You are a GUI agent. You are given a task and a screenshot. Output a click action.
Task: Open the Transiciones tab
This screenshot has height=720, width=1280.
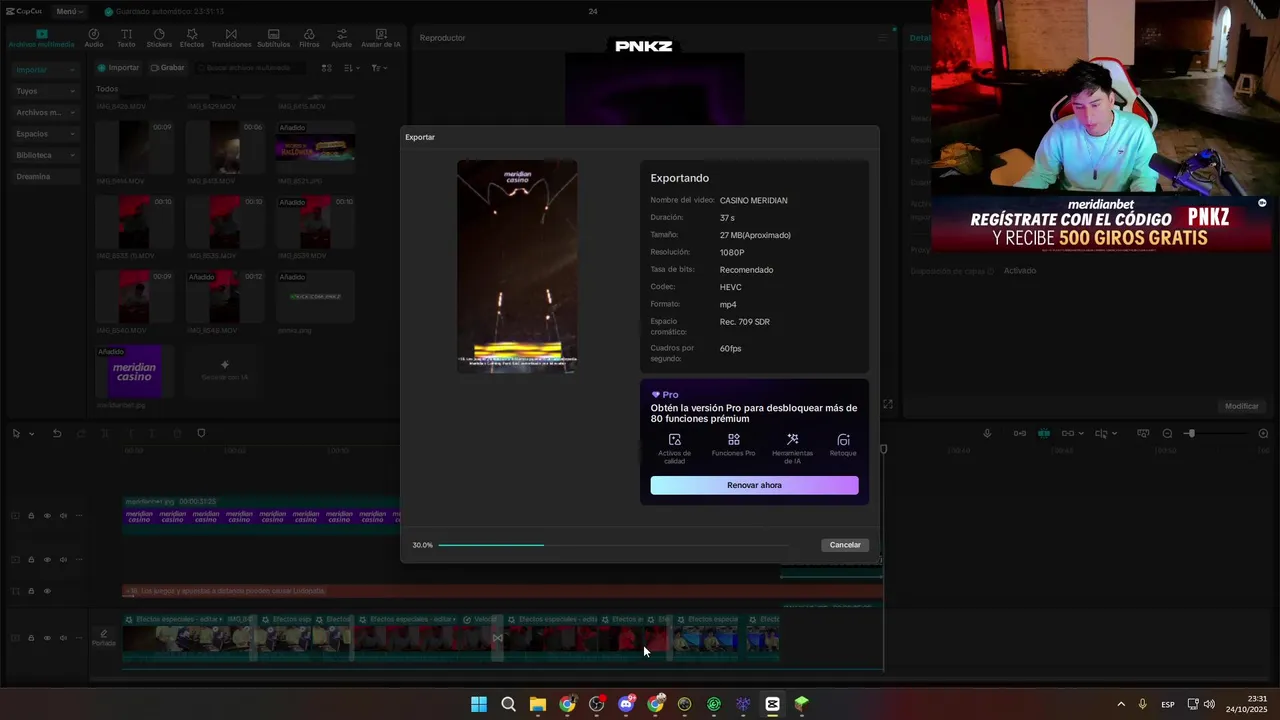pos(231,38)
